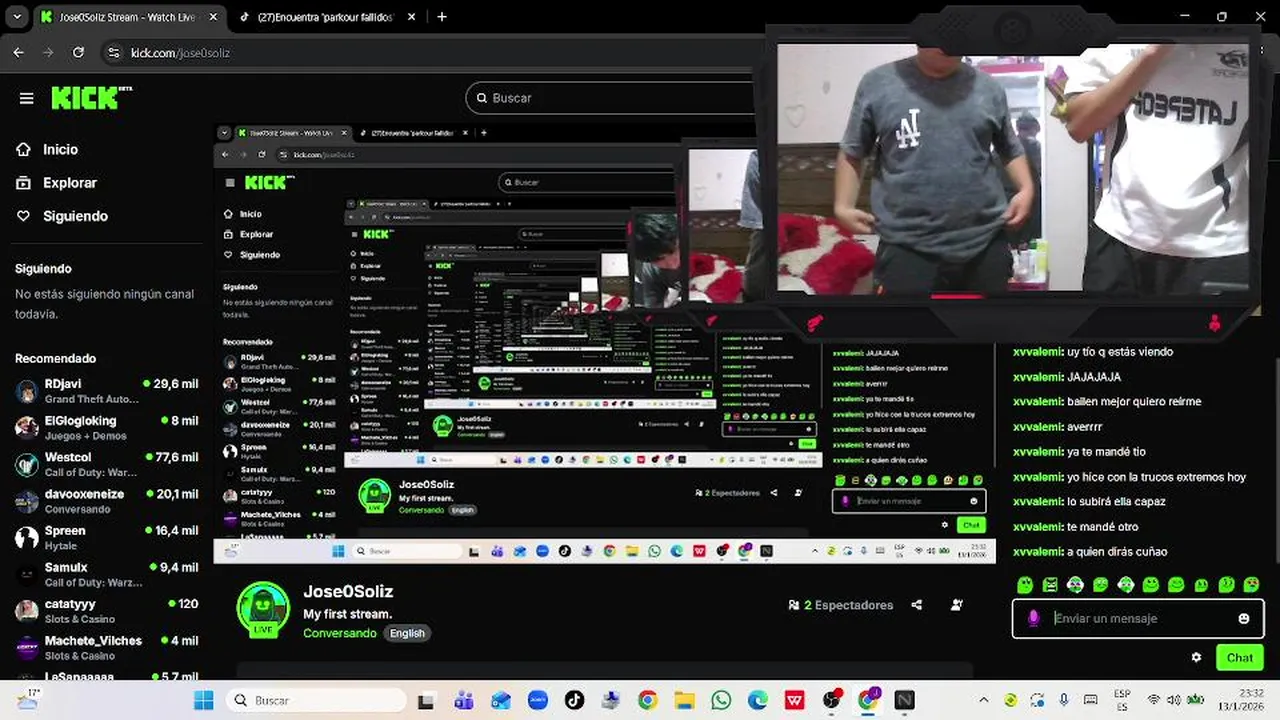Click the live stream video player

click(605, 344)
